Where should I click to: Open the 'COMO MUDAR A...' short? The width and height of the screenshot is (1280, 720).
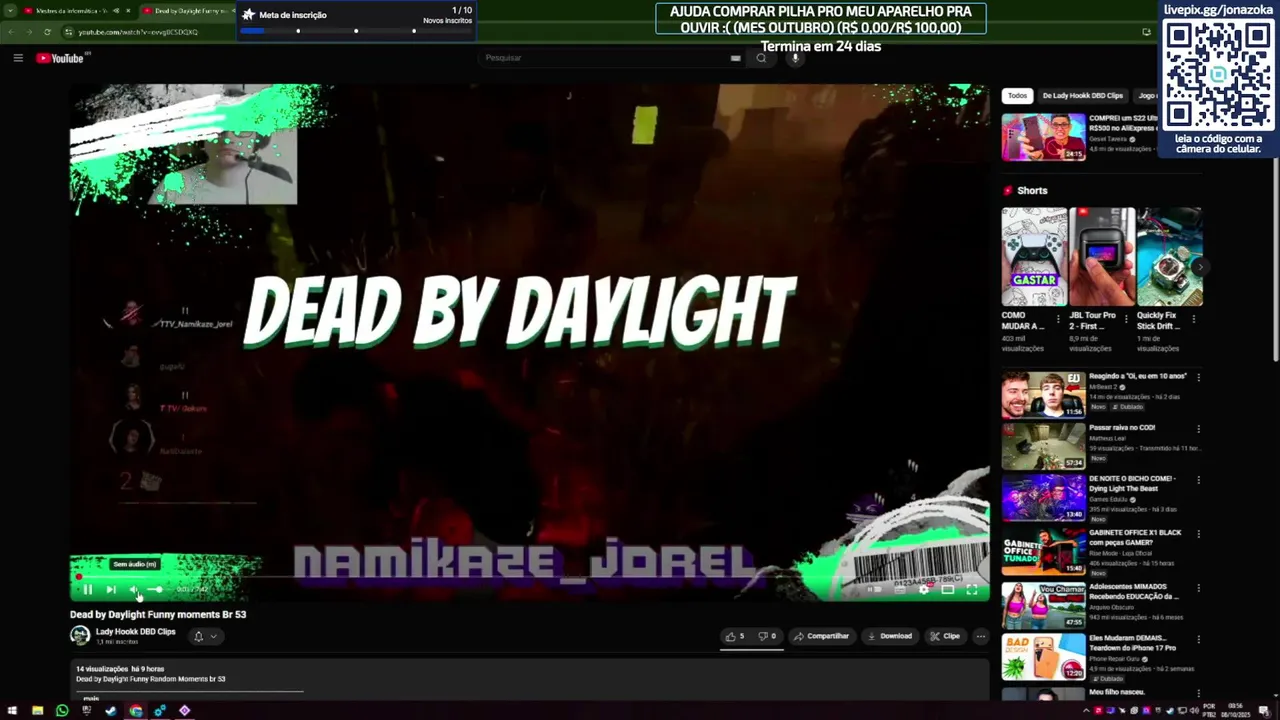1034,256
